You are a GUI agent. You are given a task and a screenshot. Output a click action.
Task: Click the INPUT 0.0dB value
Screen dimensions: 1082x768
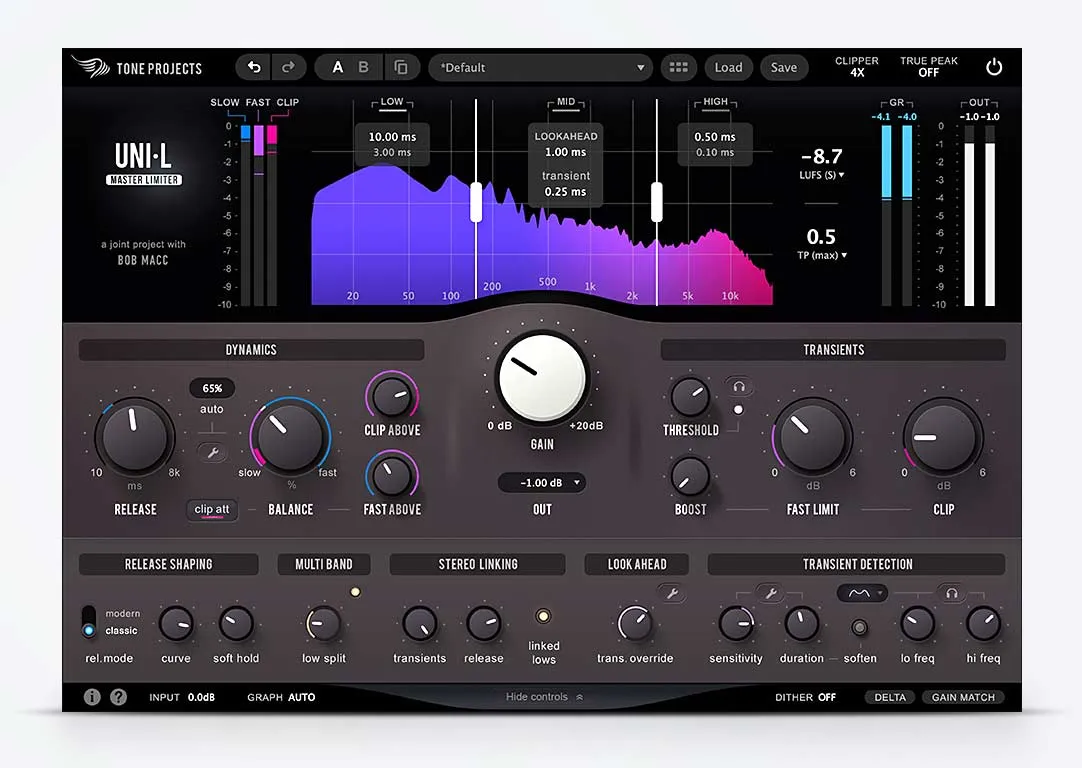point(182,697)
